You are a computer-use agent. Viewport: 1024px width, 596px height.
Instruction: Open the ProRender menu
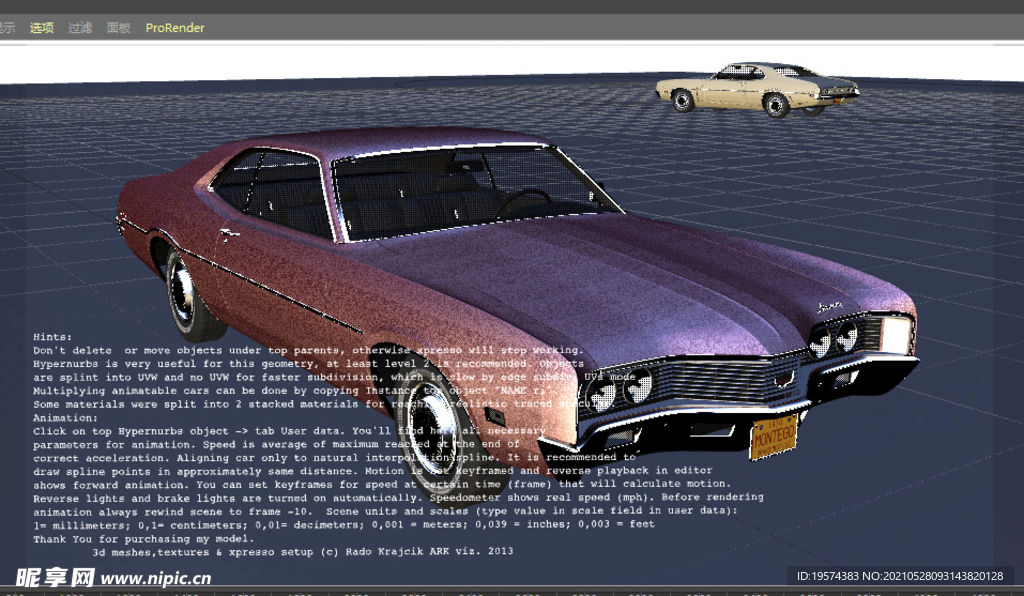pyautogui.click(x=175, y=28)
